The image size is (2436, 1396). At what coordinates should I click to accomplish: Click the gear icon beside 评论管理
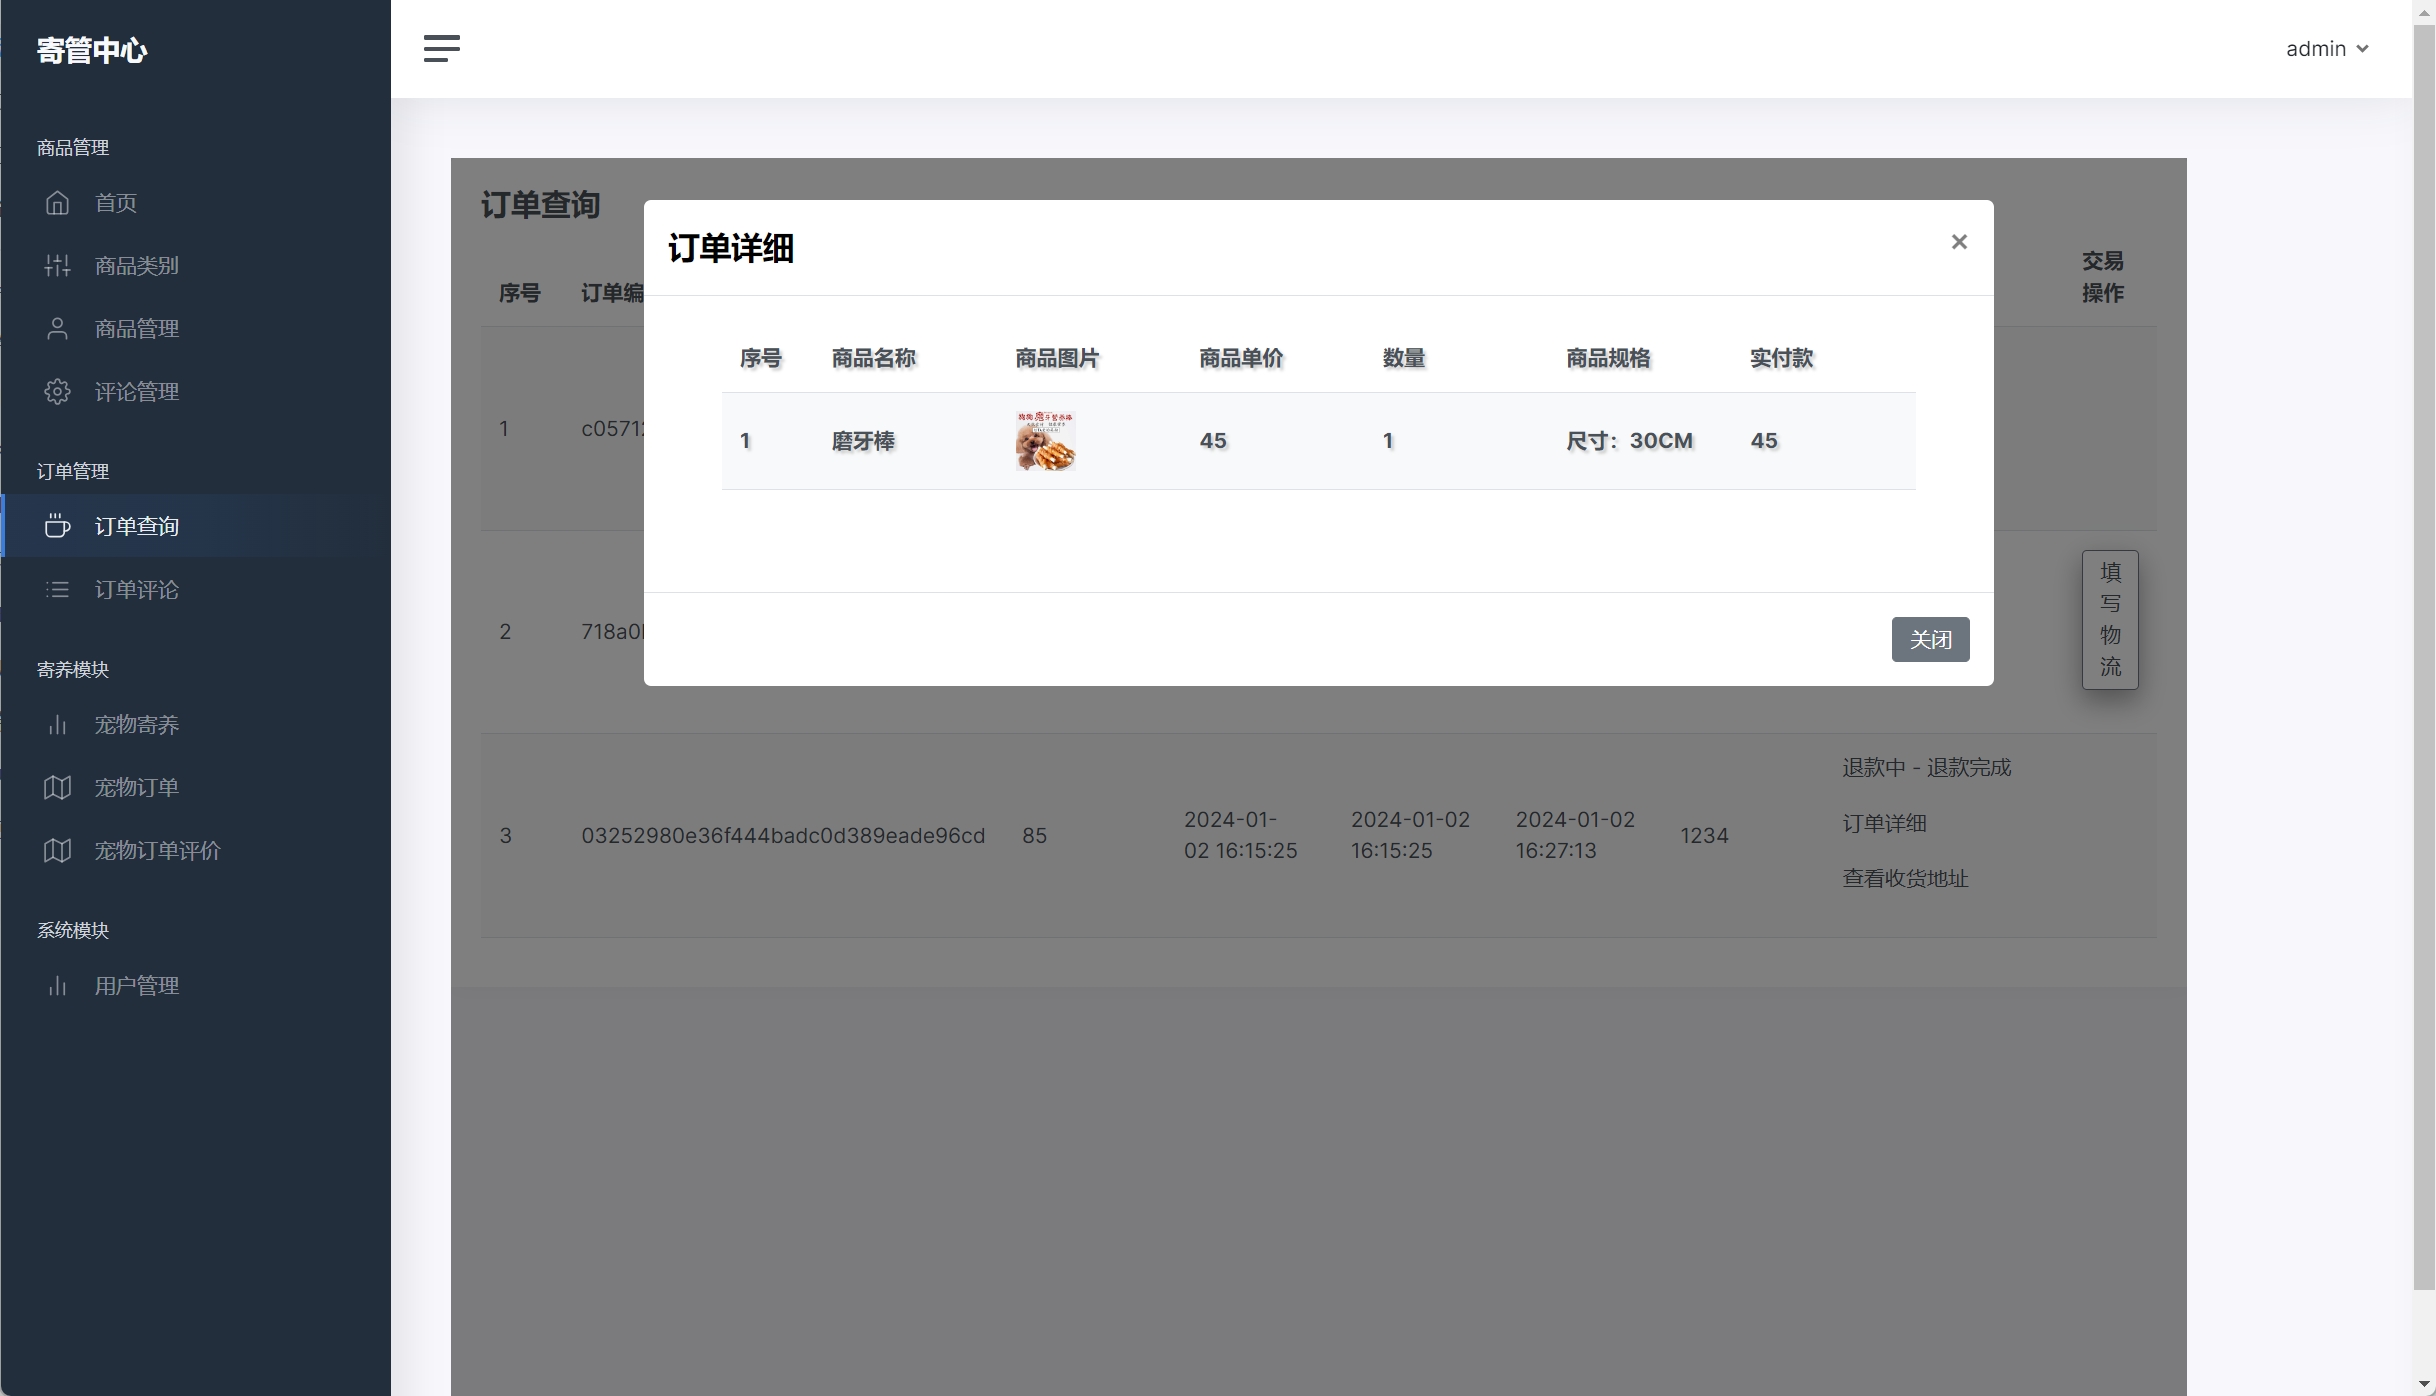click(57, 392)
